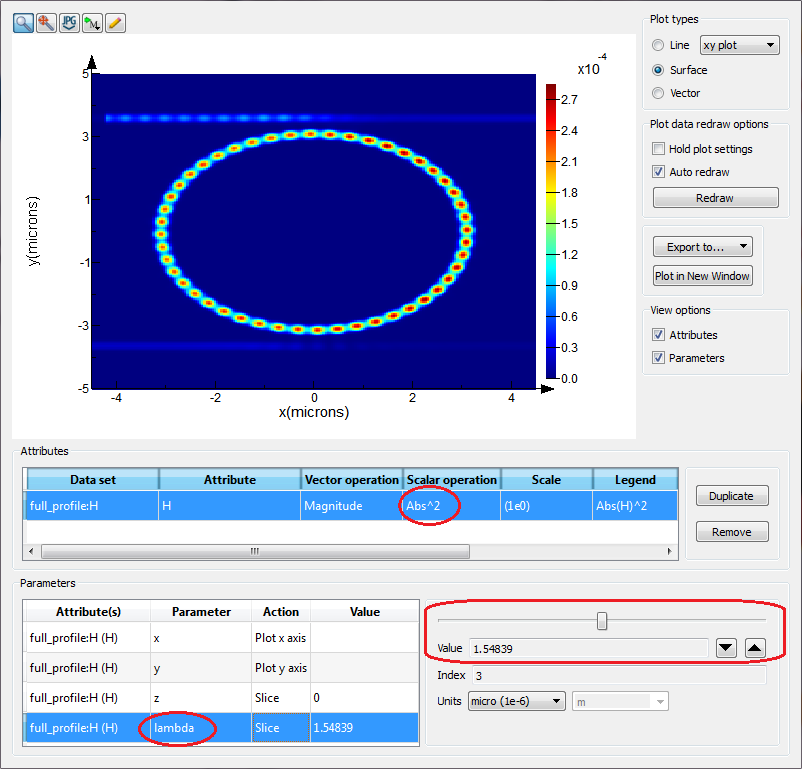Open the pencil edit plot settings tool
Screen dimensions: 802x769
point(115,23)
